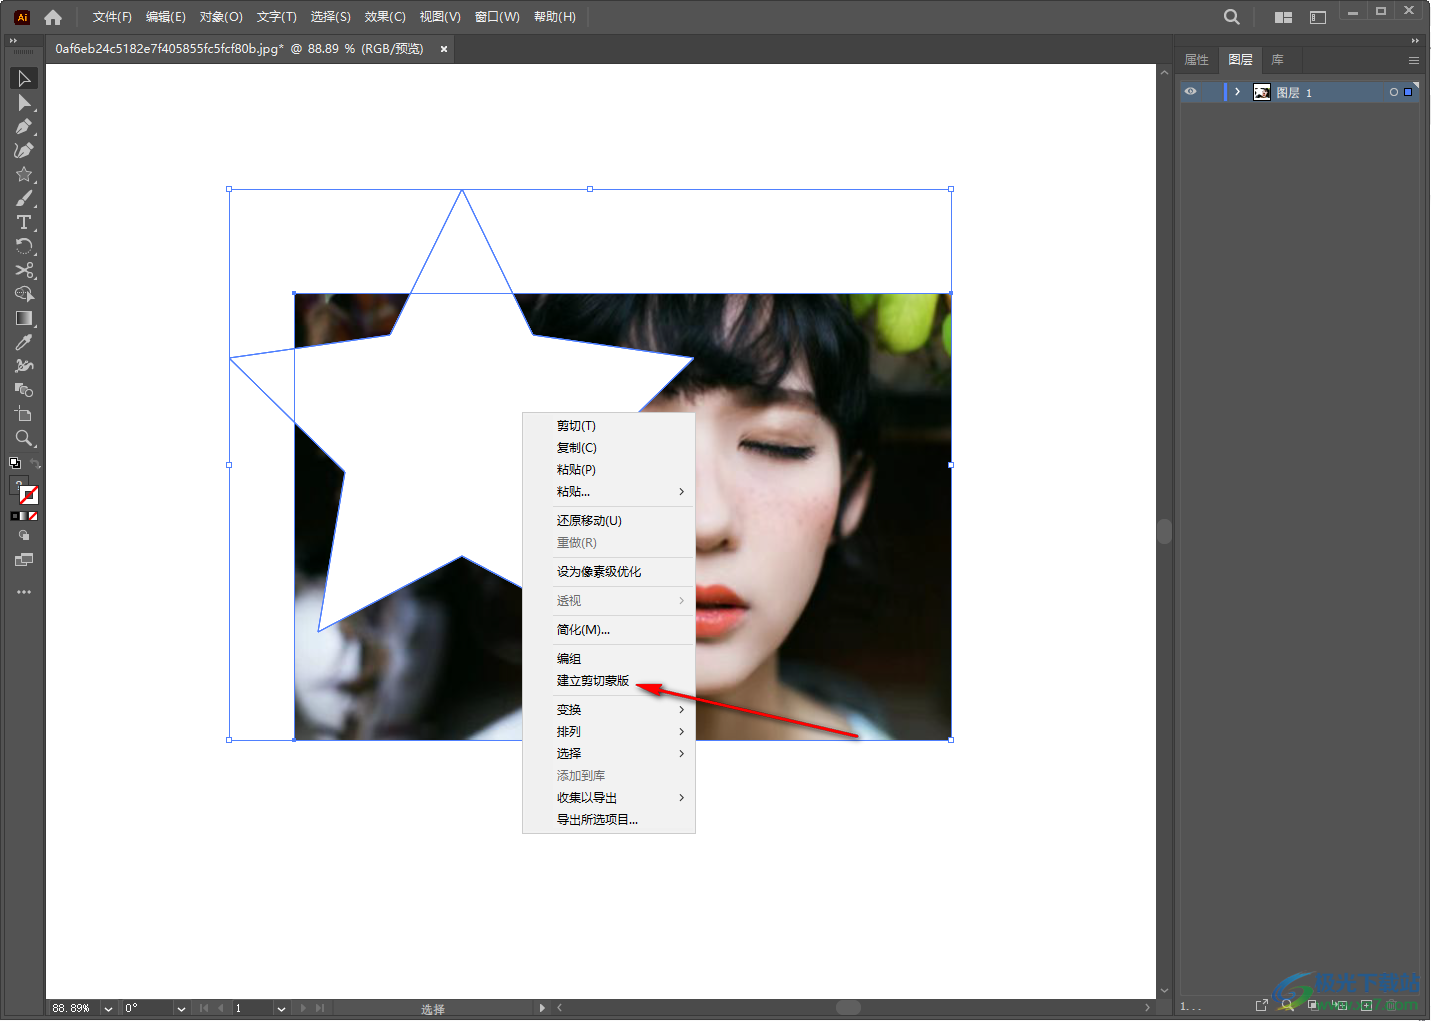Click locate object magnifier in Layers panel
This screenshot has width=1431, height=1021.
tap(1287, 1005)
